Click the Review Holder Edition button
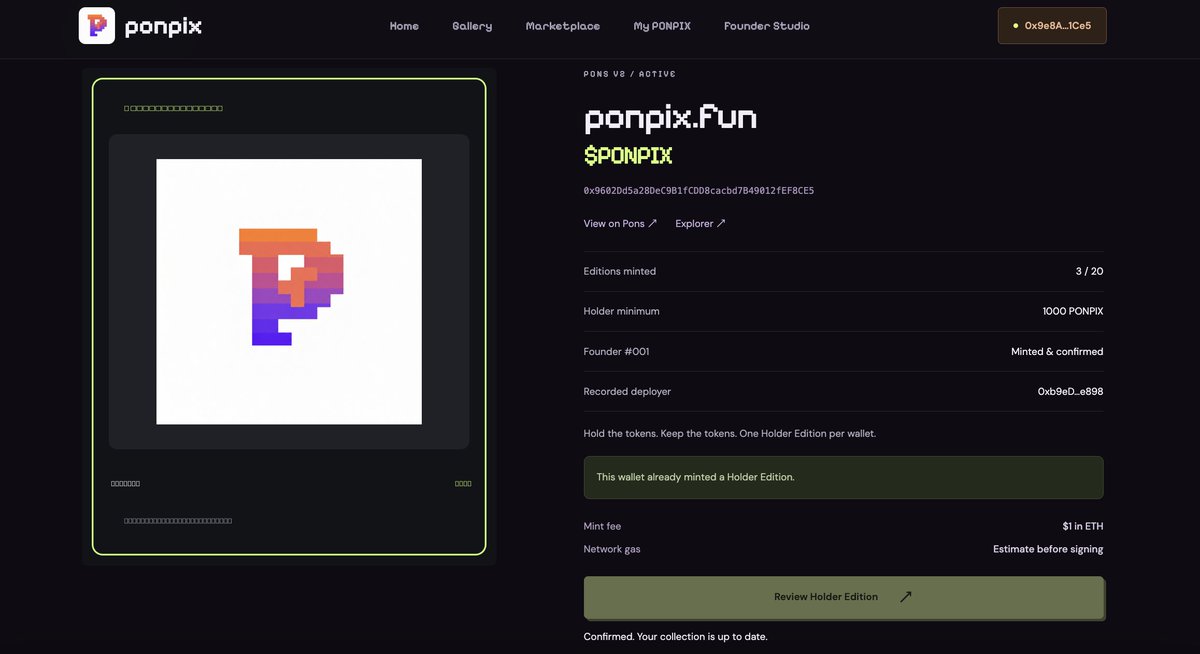1200x654 pixels. [844, 597]
